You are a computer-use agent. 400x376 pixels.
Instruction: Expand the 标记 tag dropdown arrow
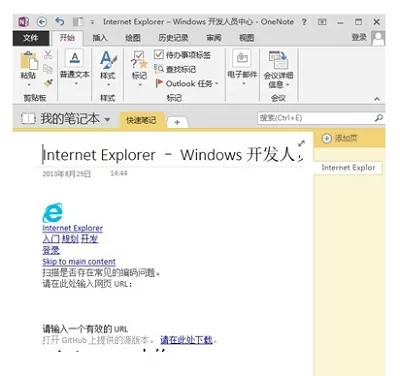click(x=140, y=85)
